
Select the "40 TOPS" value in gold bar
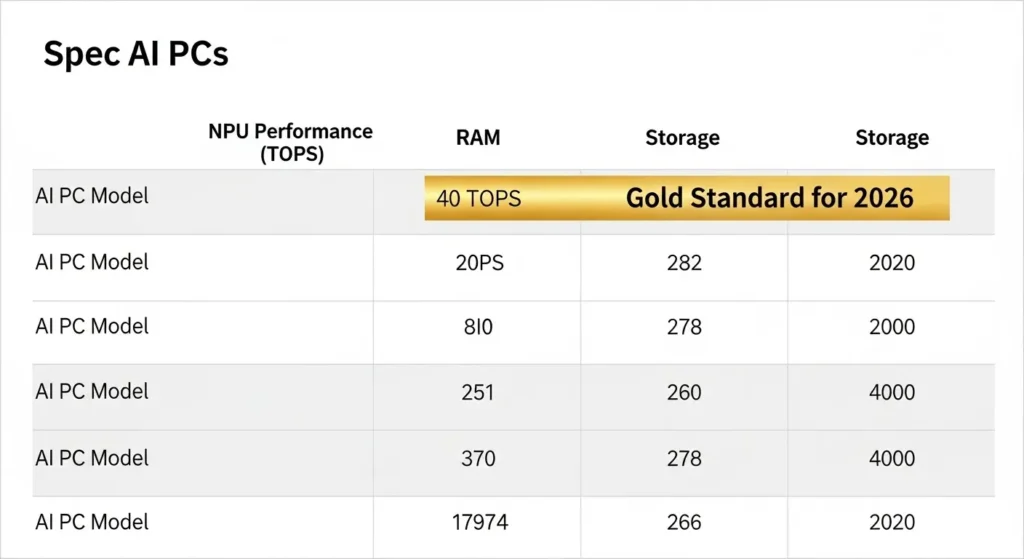(478, 198)
